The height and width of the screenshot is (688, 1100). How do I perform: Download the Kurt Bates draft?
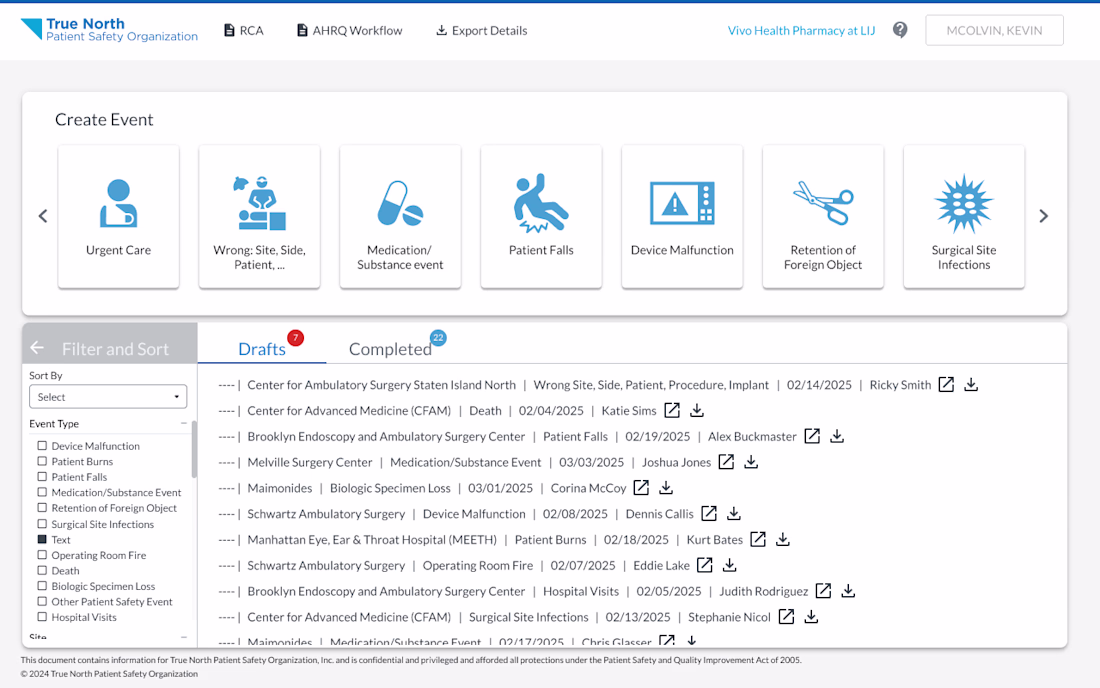(783, 539)
